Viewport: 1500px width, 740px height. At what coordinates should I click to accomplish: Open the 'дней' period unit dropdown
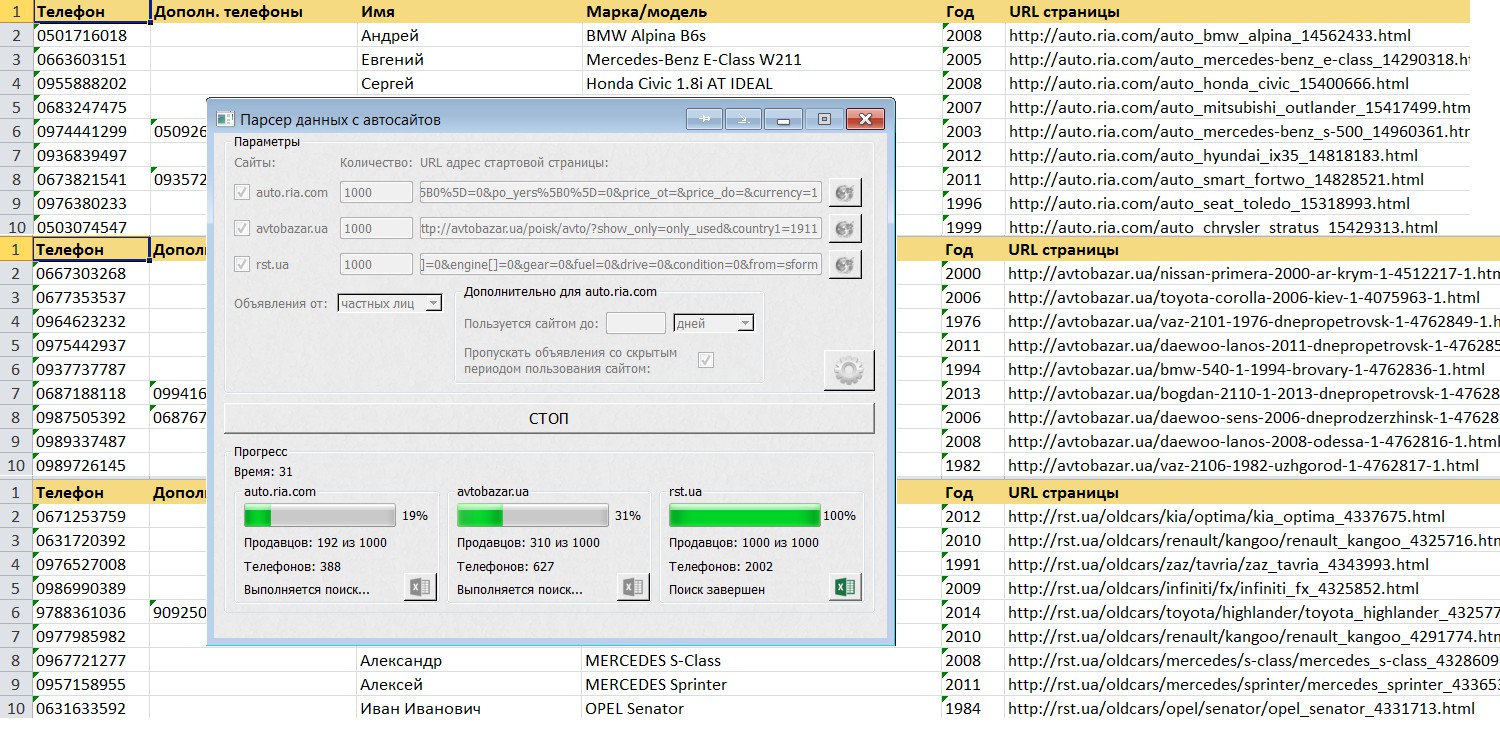click(x=714, y=323)
